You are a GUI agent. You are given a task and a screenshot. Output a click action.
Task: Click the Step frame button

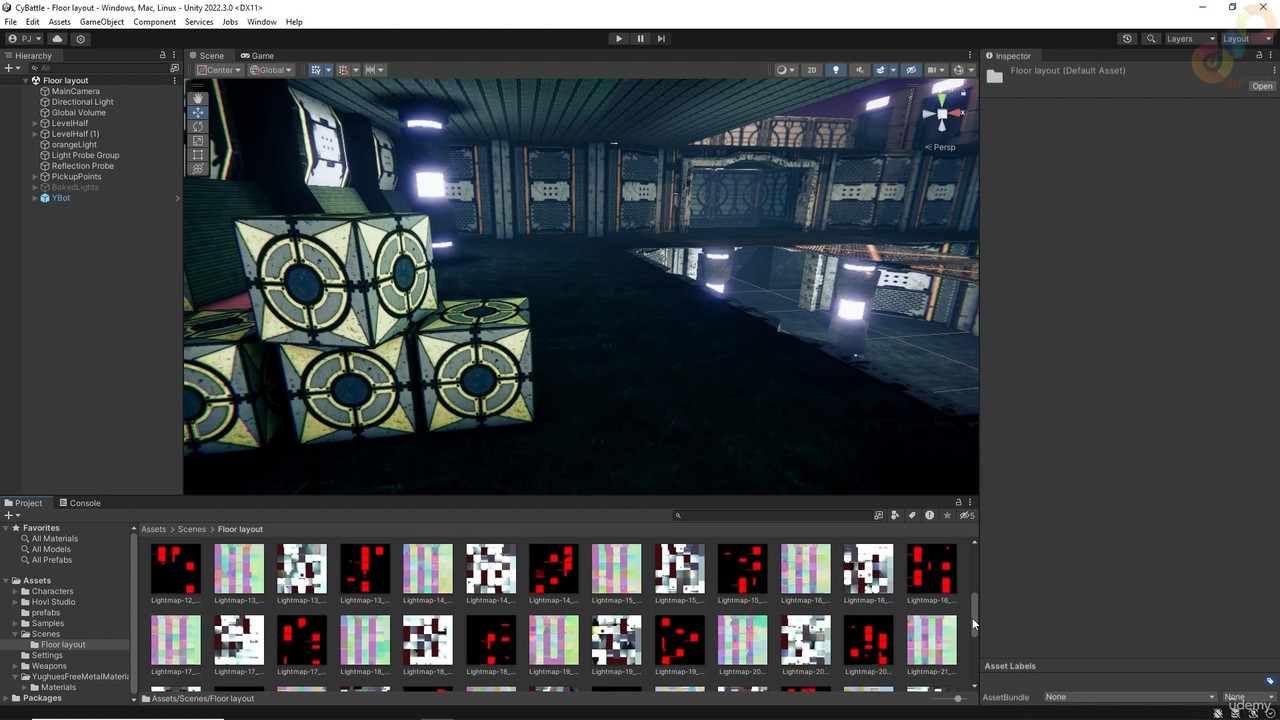pos(661,39)
